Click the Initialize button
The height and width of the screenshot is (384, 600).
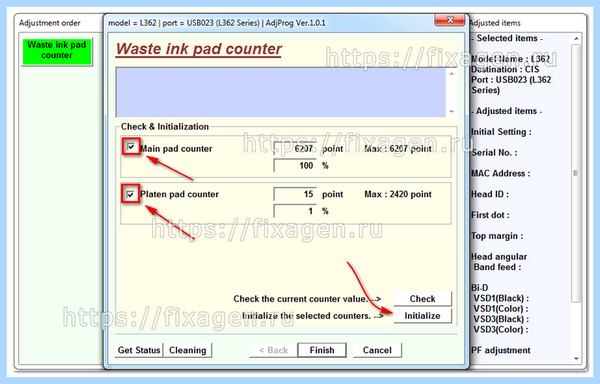click(x=422, y=316)
